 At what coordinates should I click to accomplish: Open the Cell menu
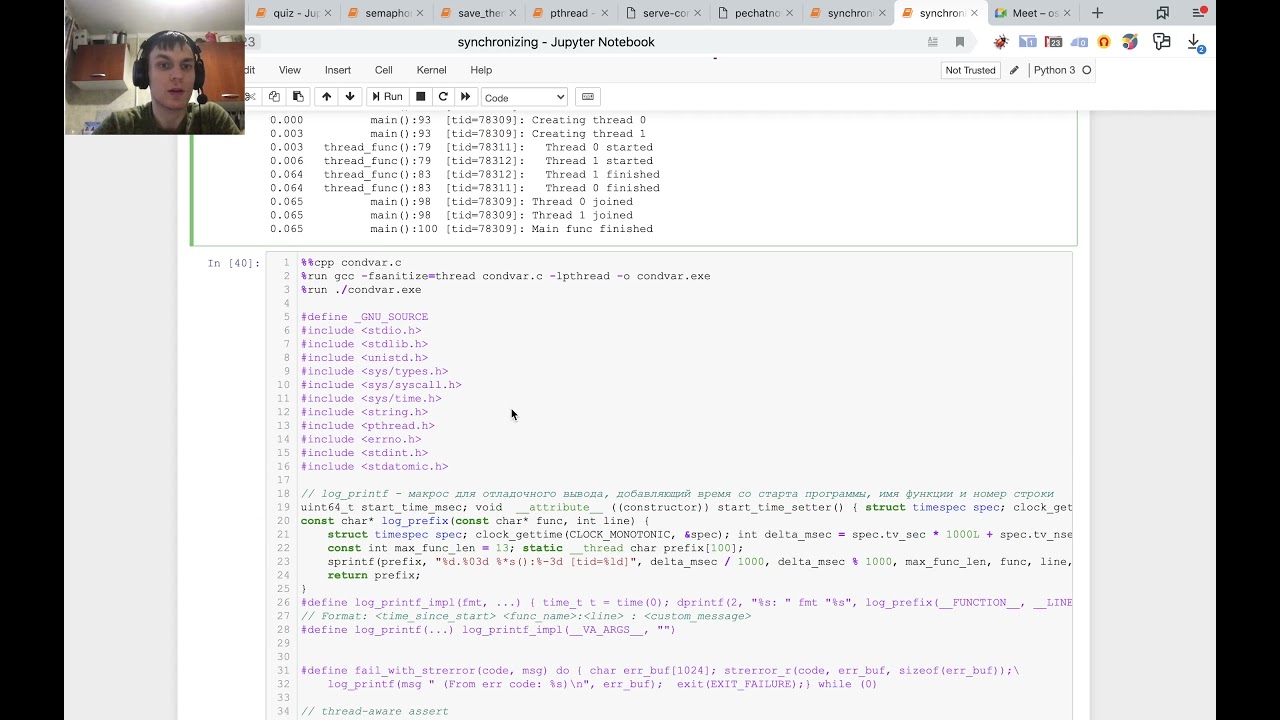click(x=384, y=70)
